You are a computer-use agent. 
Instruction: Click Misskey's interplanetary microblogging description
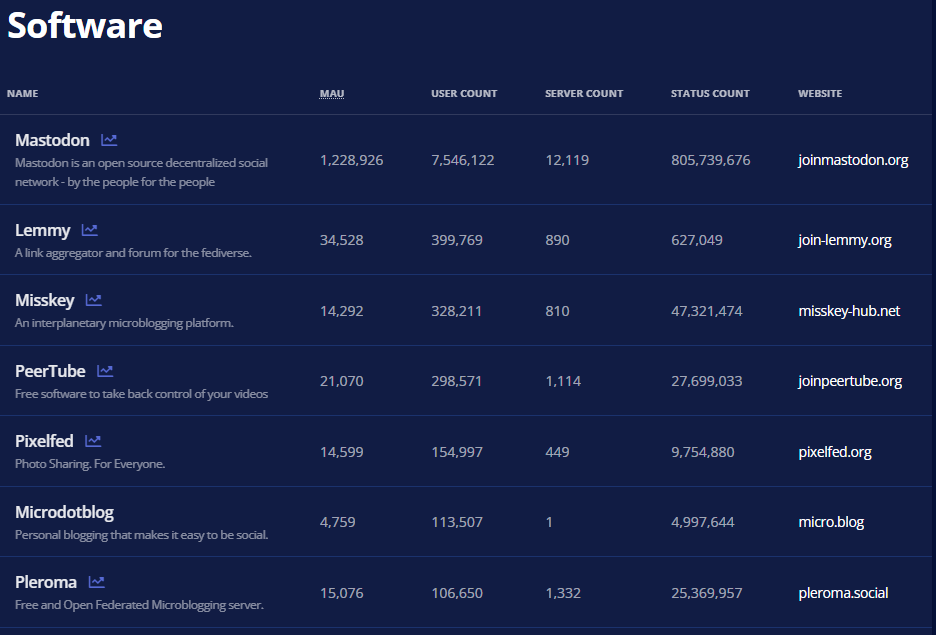point(124,323)
